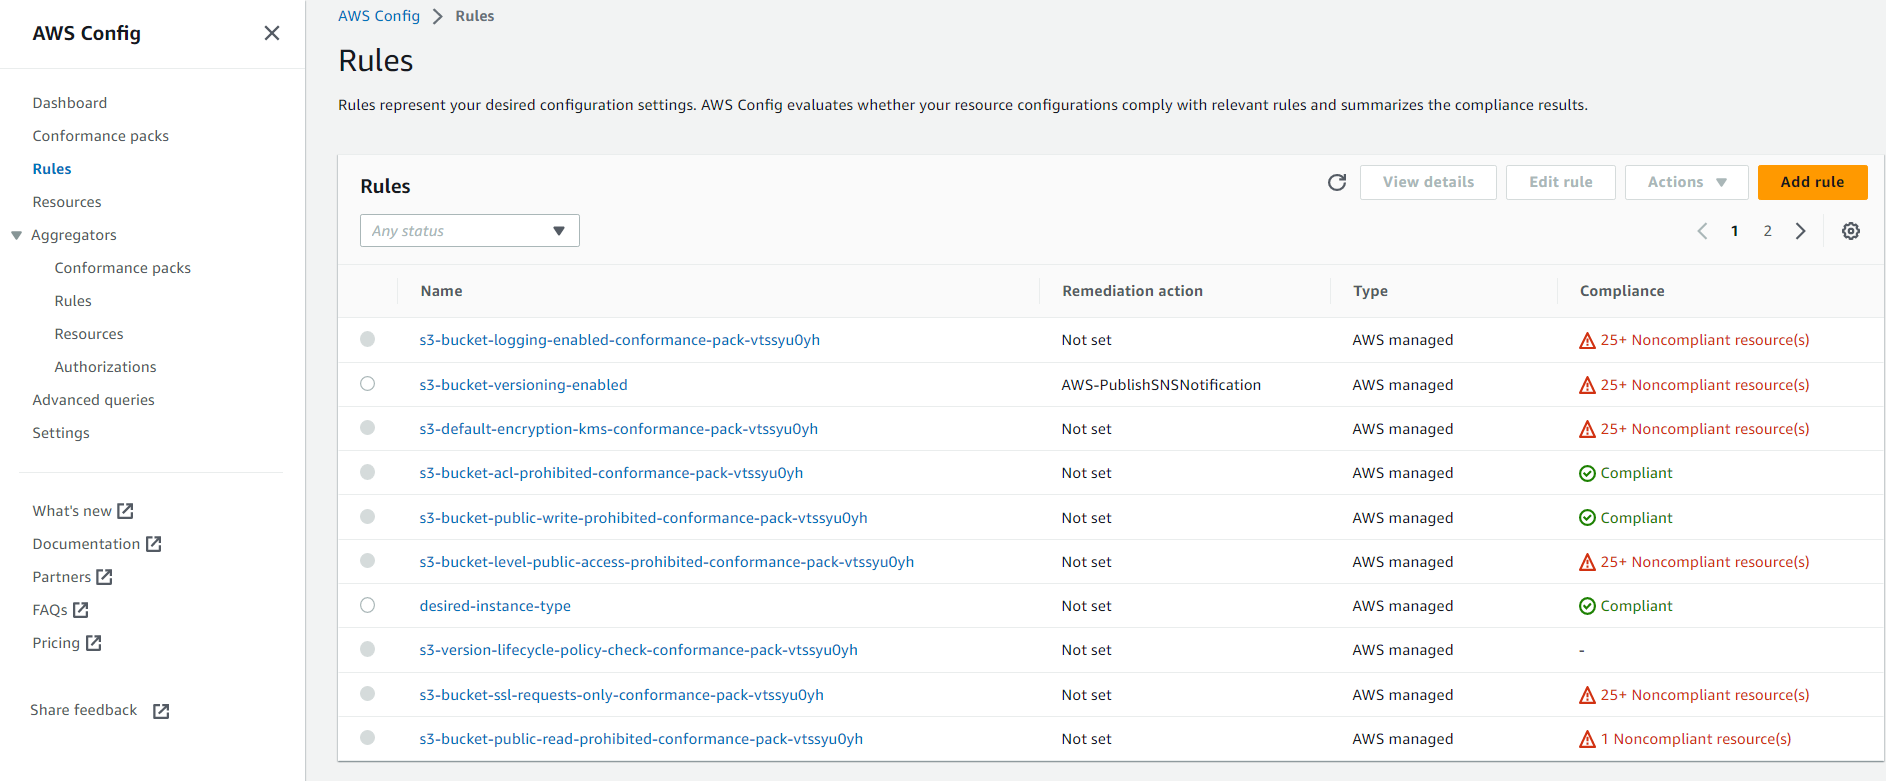Click compliant check icon for s3-bucket-acl-prohibited
The image size is (1886, 781).
tap(1587, 473)
